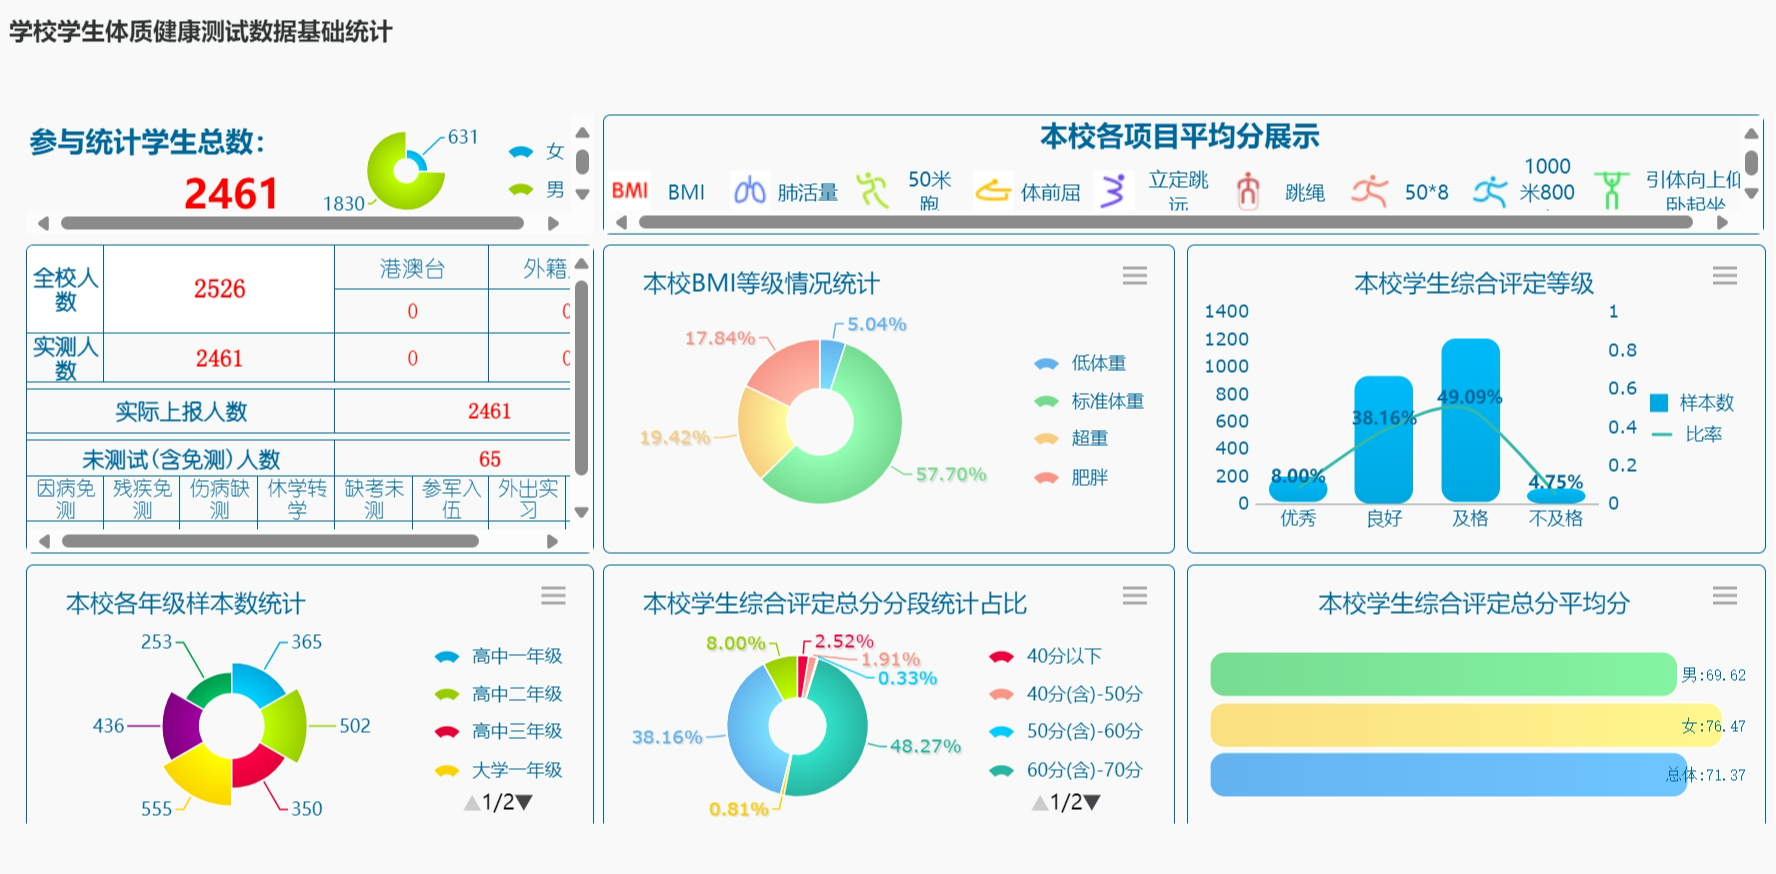The width and height of the screenshot is (1776, 874).
Task: Open the 本校各年级样本数统计 chart menu
Action: pos(553,596)
